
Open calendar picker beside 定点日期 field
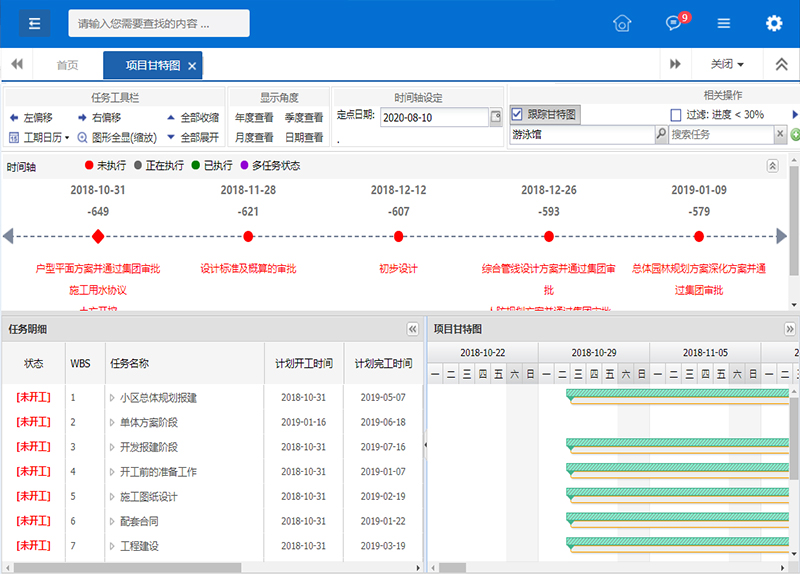point(495,117)
